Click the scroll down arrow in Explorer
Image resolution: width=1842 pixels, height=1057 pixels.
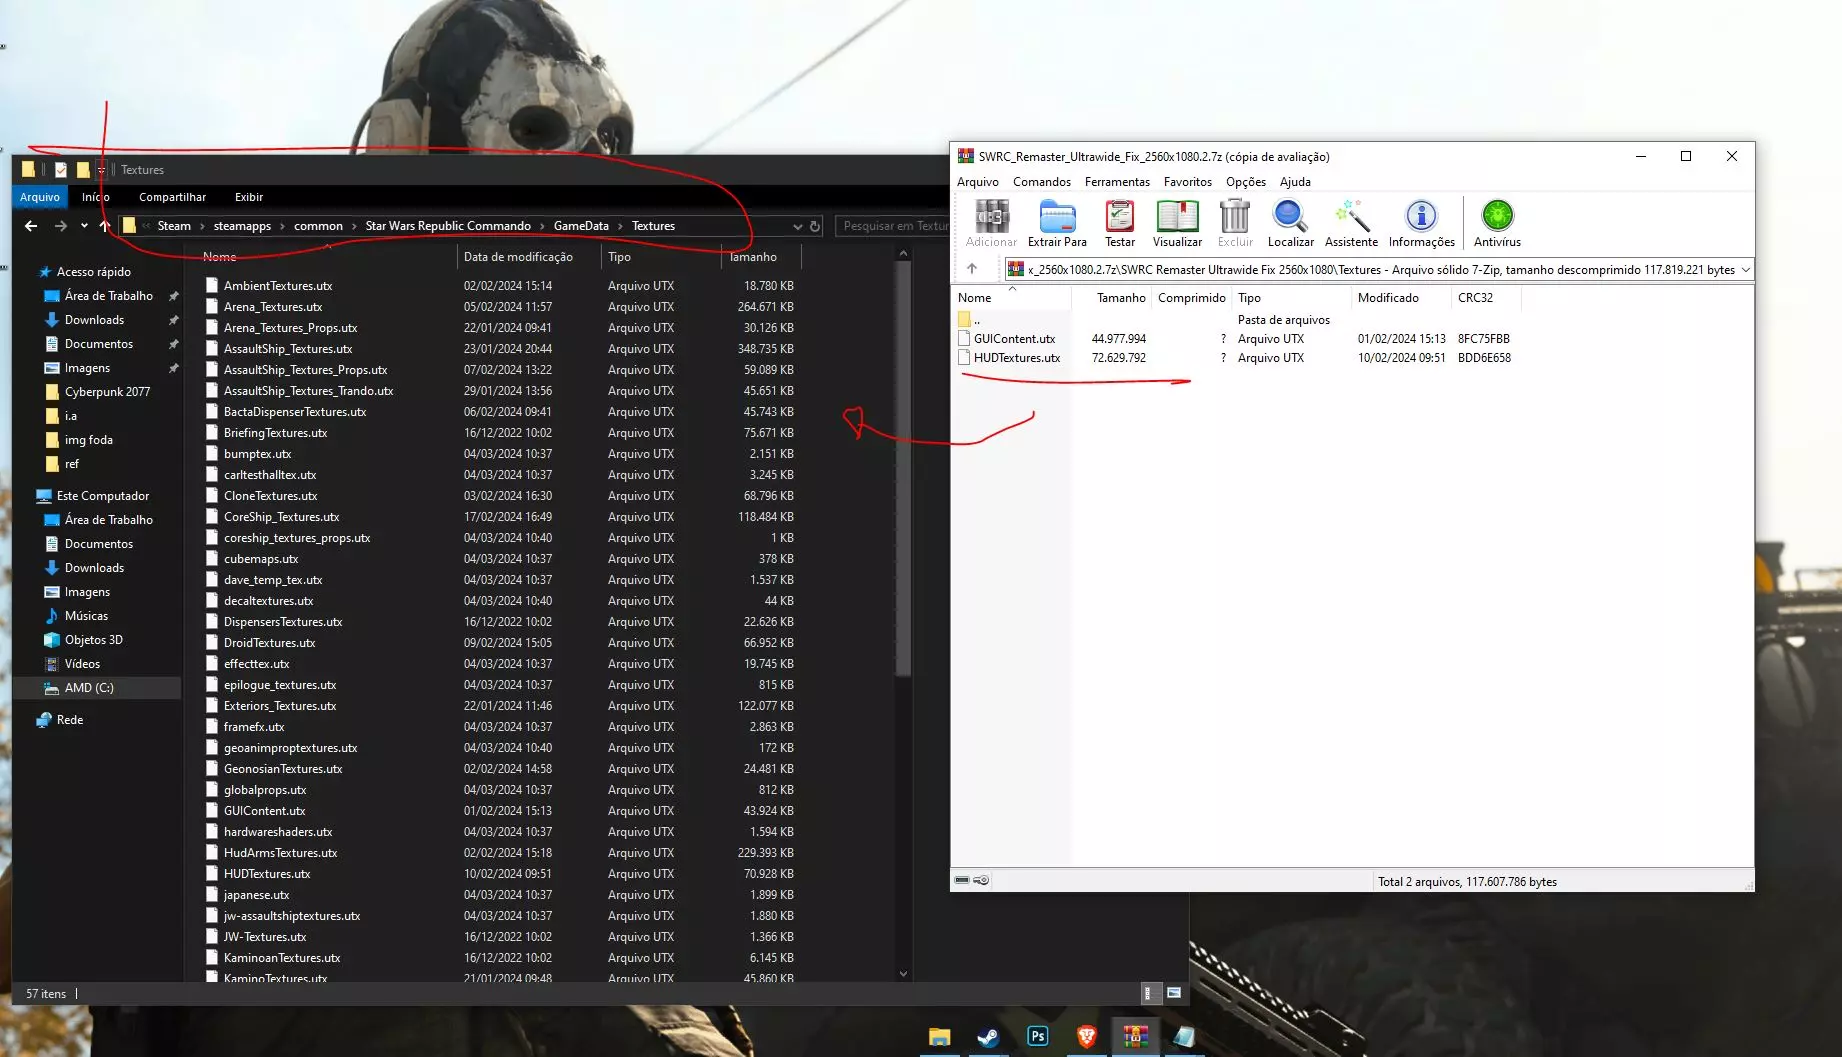(903, 973)
